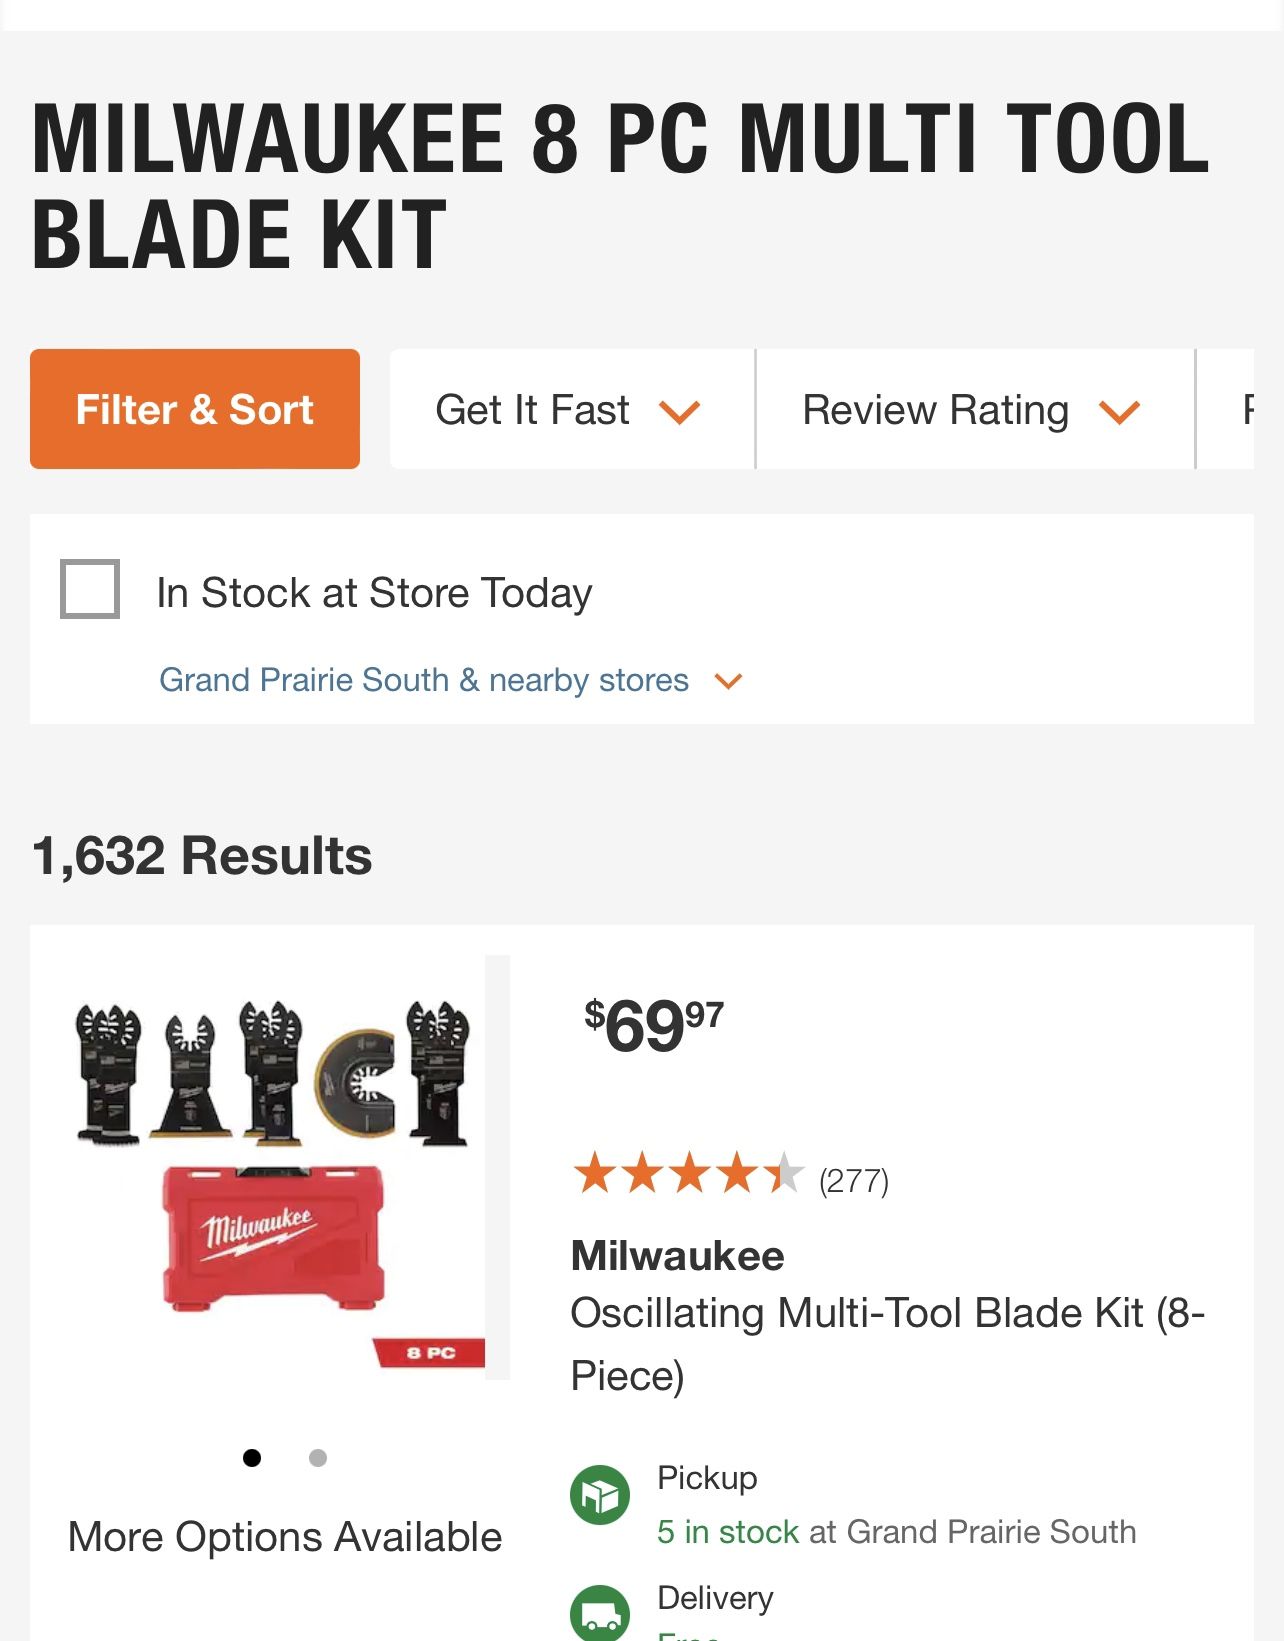Click the green Pickup box icon
Viewport: 1284px width, 1641px height.
(600, 1495)
